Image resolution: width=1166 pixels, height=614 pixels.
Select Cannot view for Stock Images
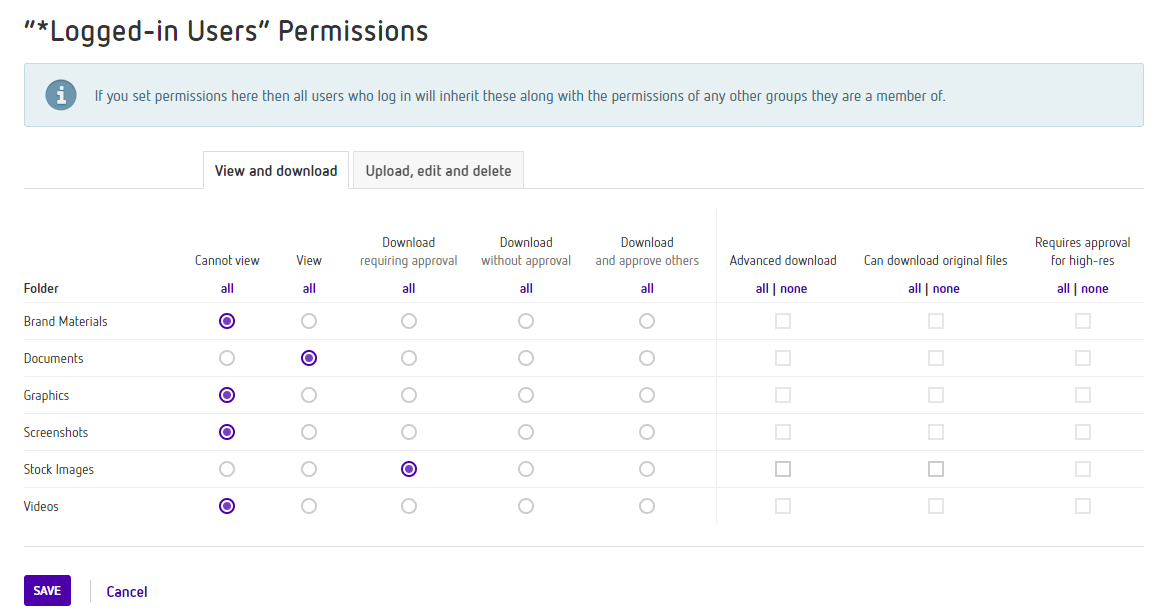227,469
